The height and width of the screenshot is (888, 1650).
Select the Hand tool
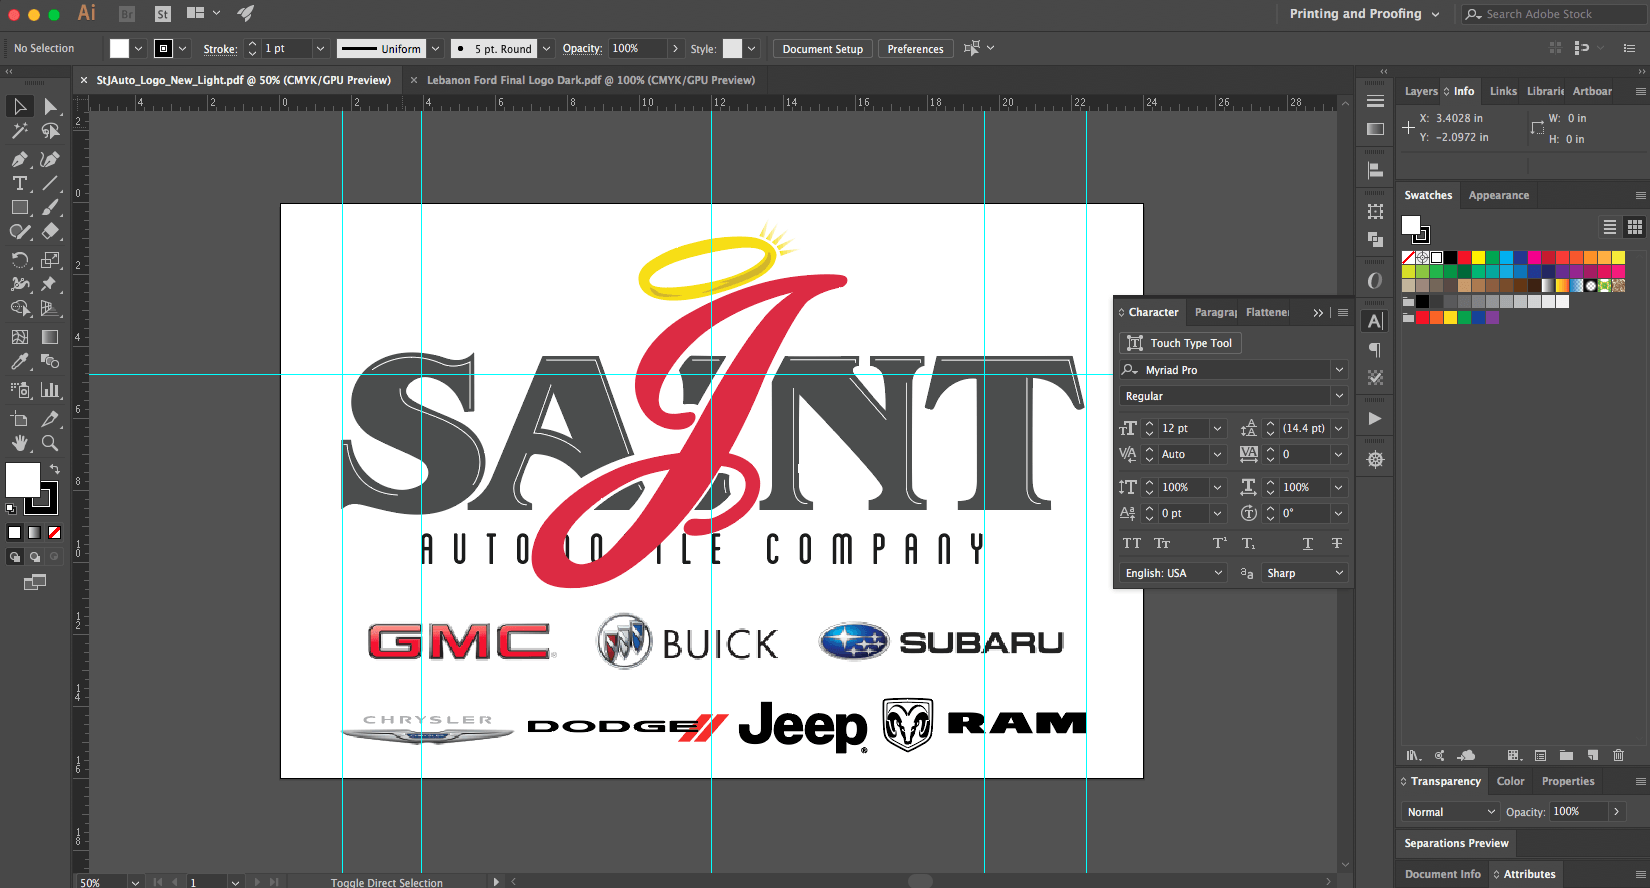click(19, 443)
